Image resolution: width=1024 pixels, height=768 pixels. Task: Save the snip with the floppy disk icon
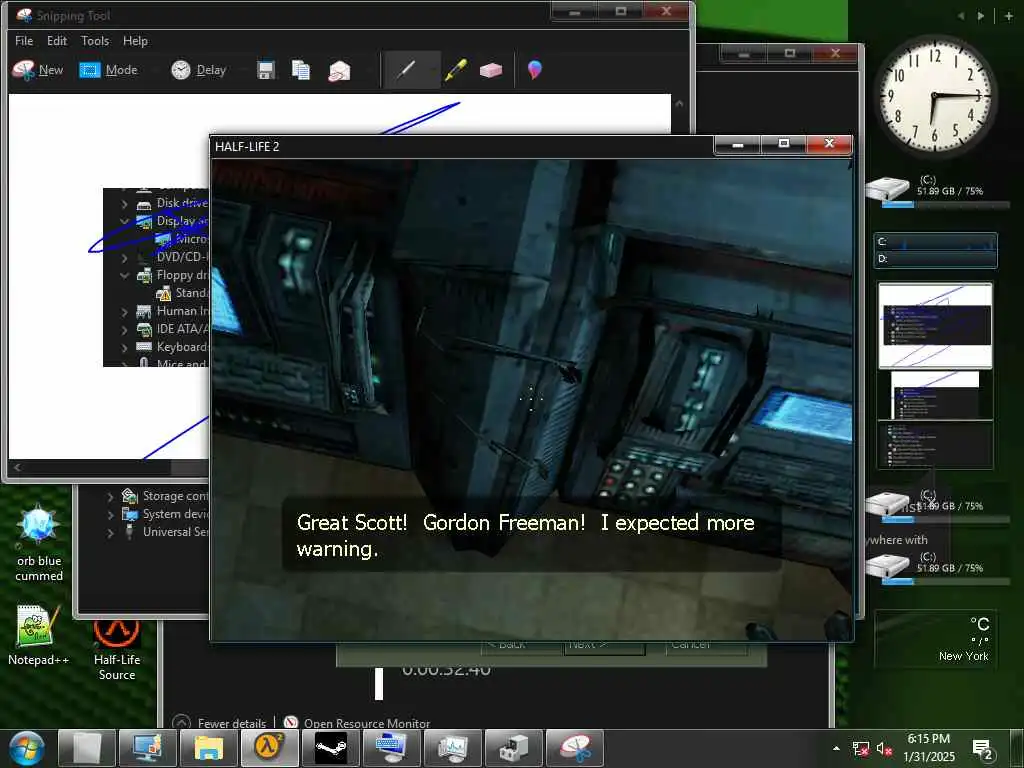[x=265, y=70]
